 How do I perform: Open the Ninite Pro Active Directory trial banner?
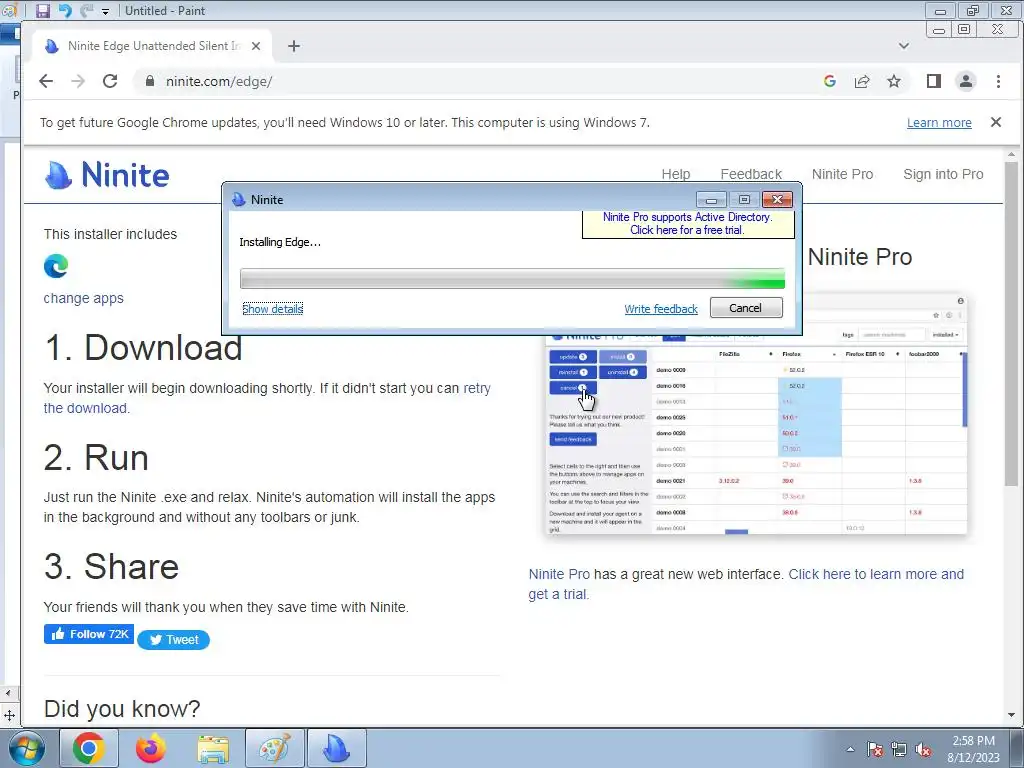click(688, 223)
